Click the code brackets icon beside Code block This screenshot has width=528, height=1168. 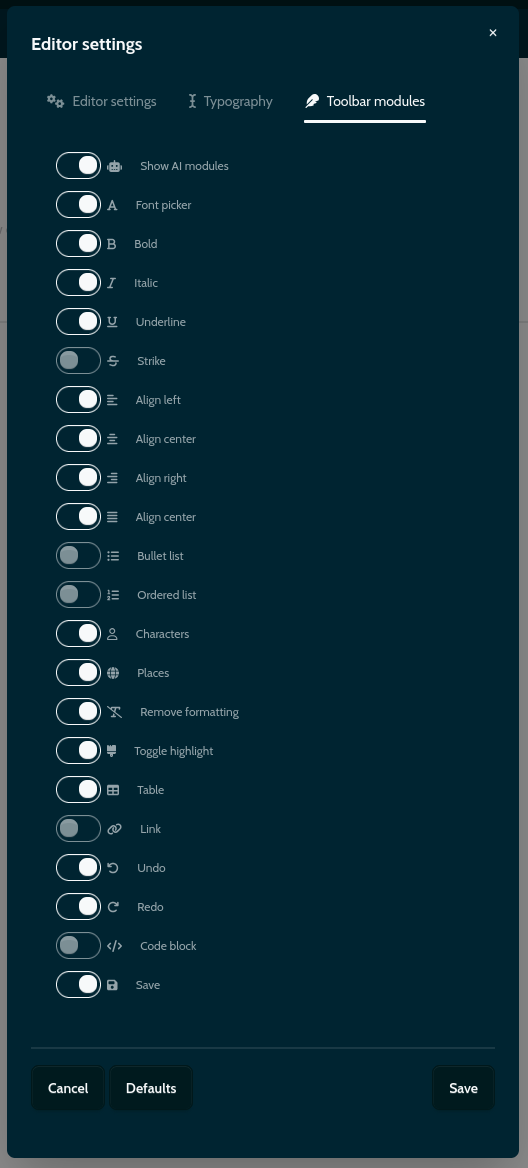pos(114,946)
